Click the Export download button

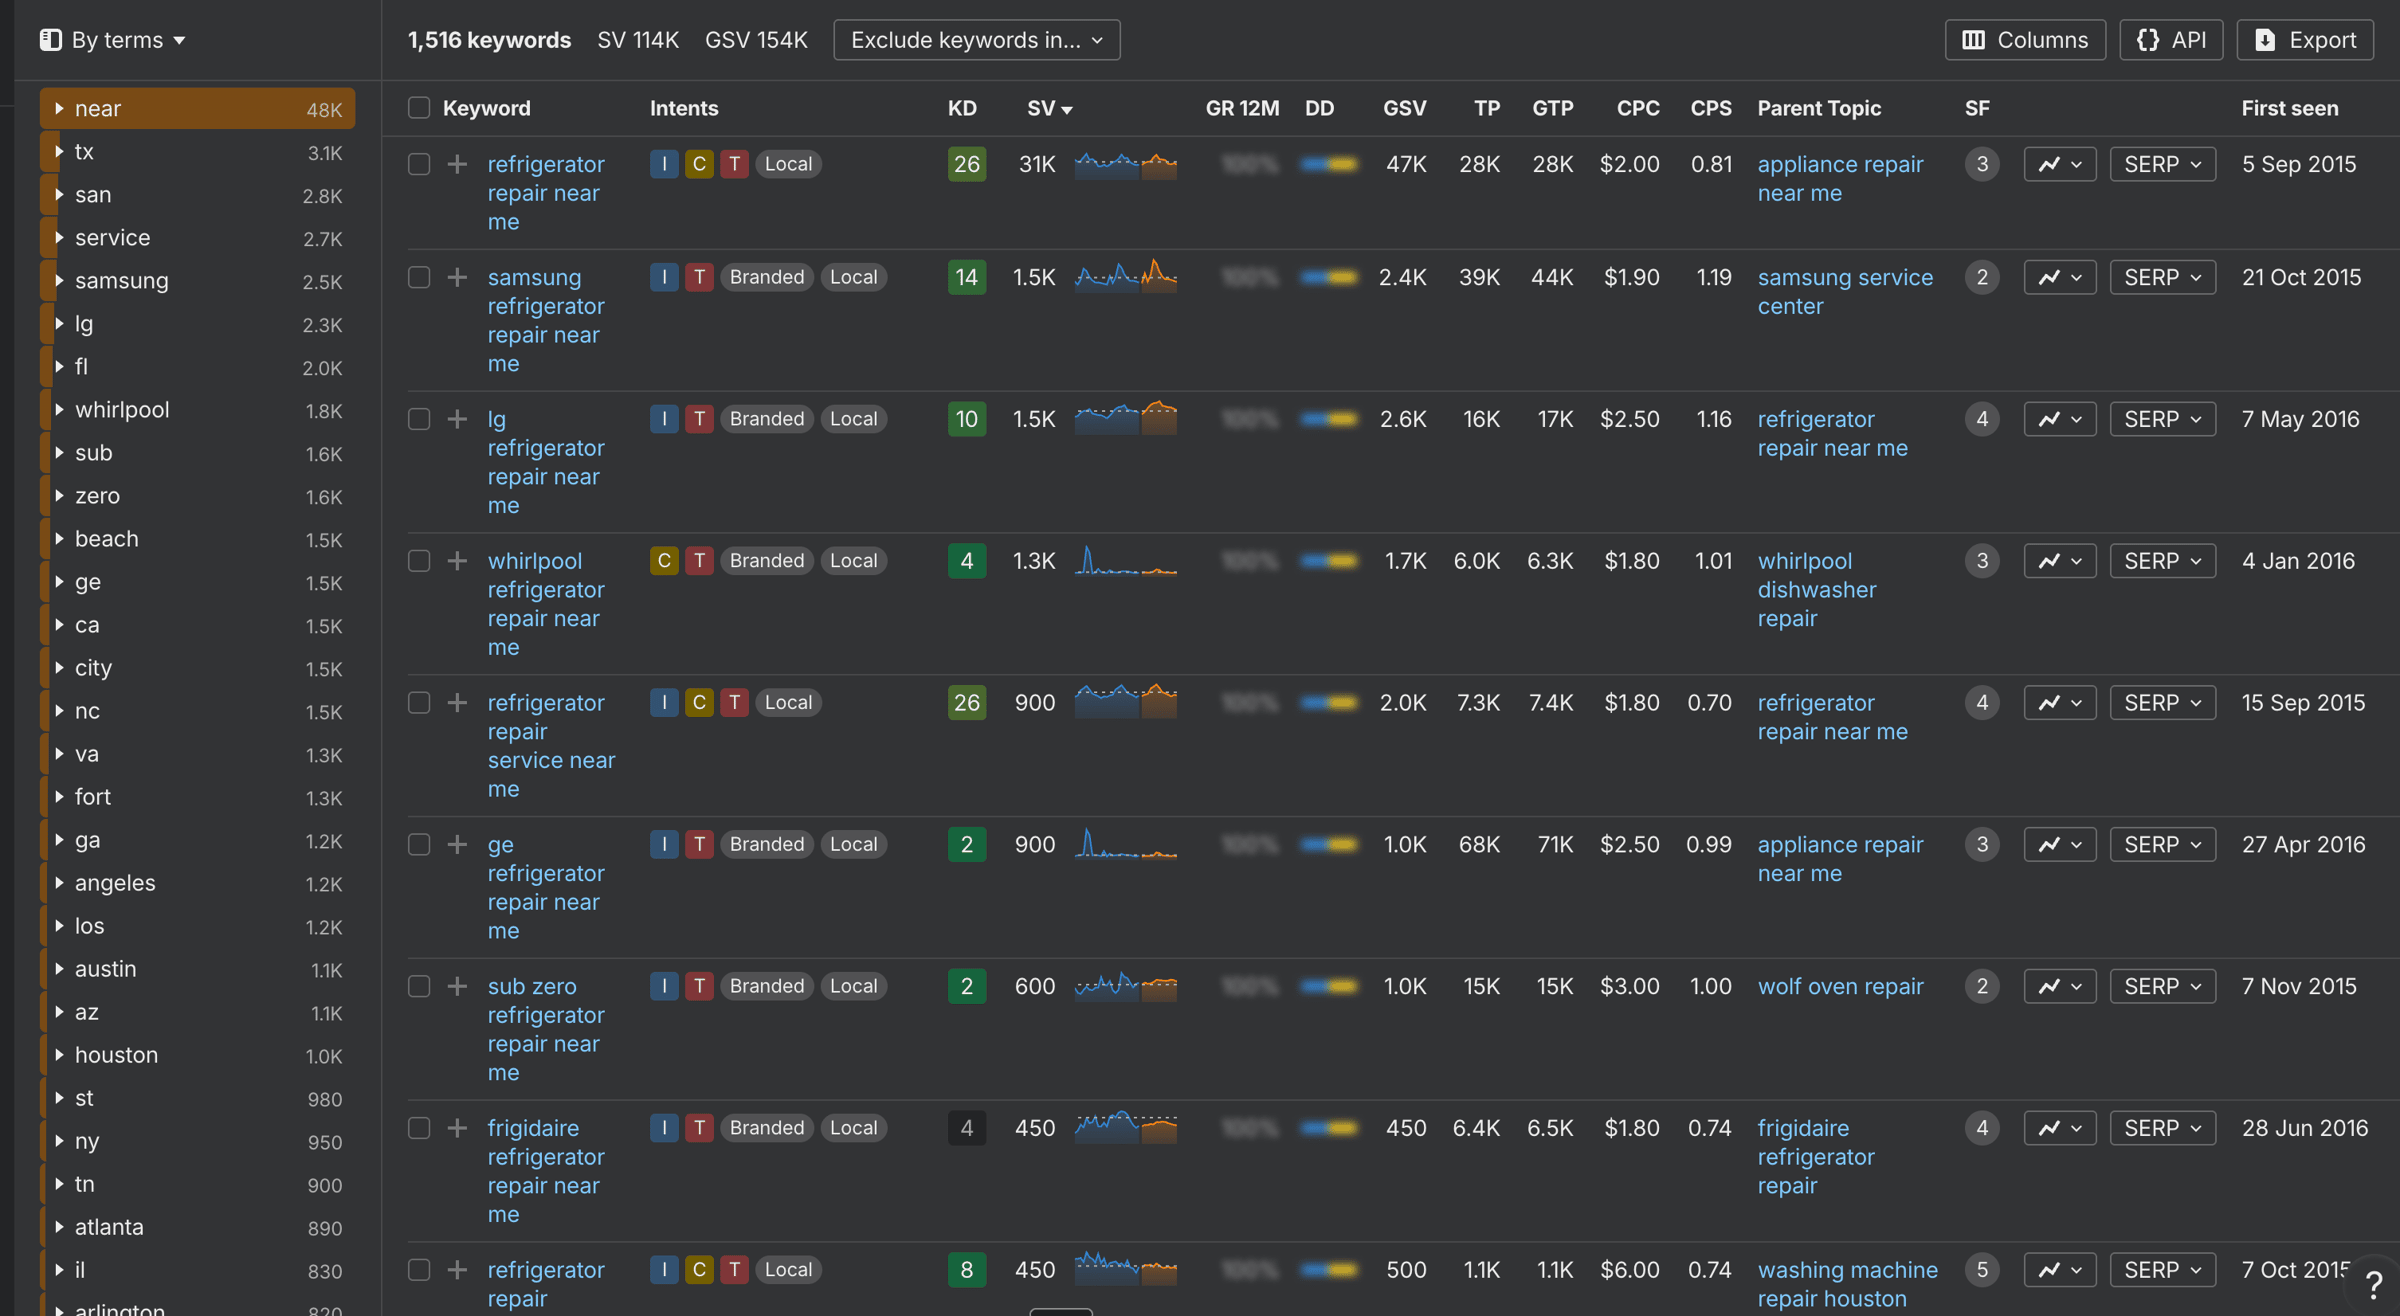click(x=2305, y=40)
